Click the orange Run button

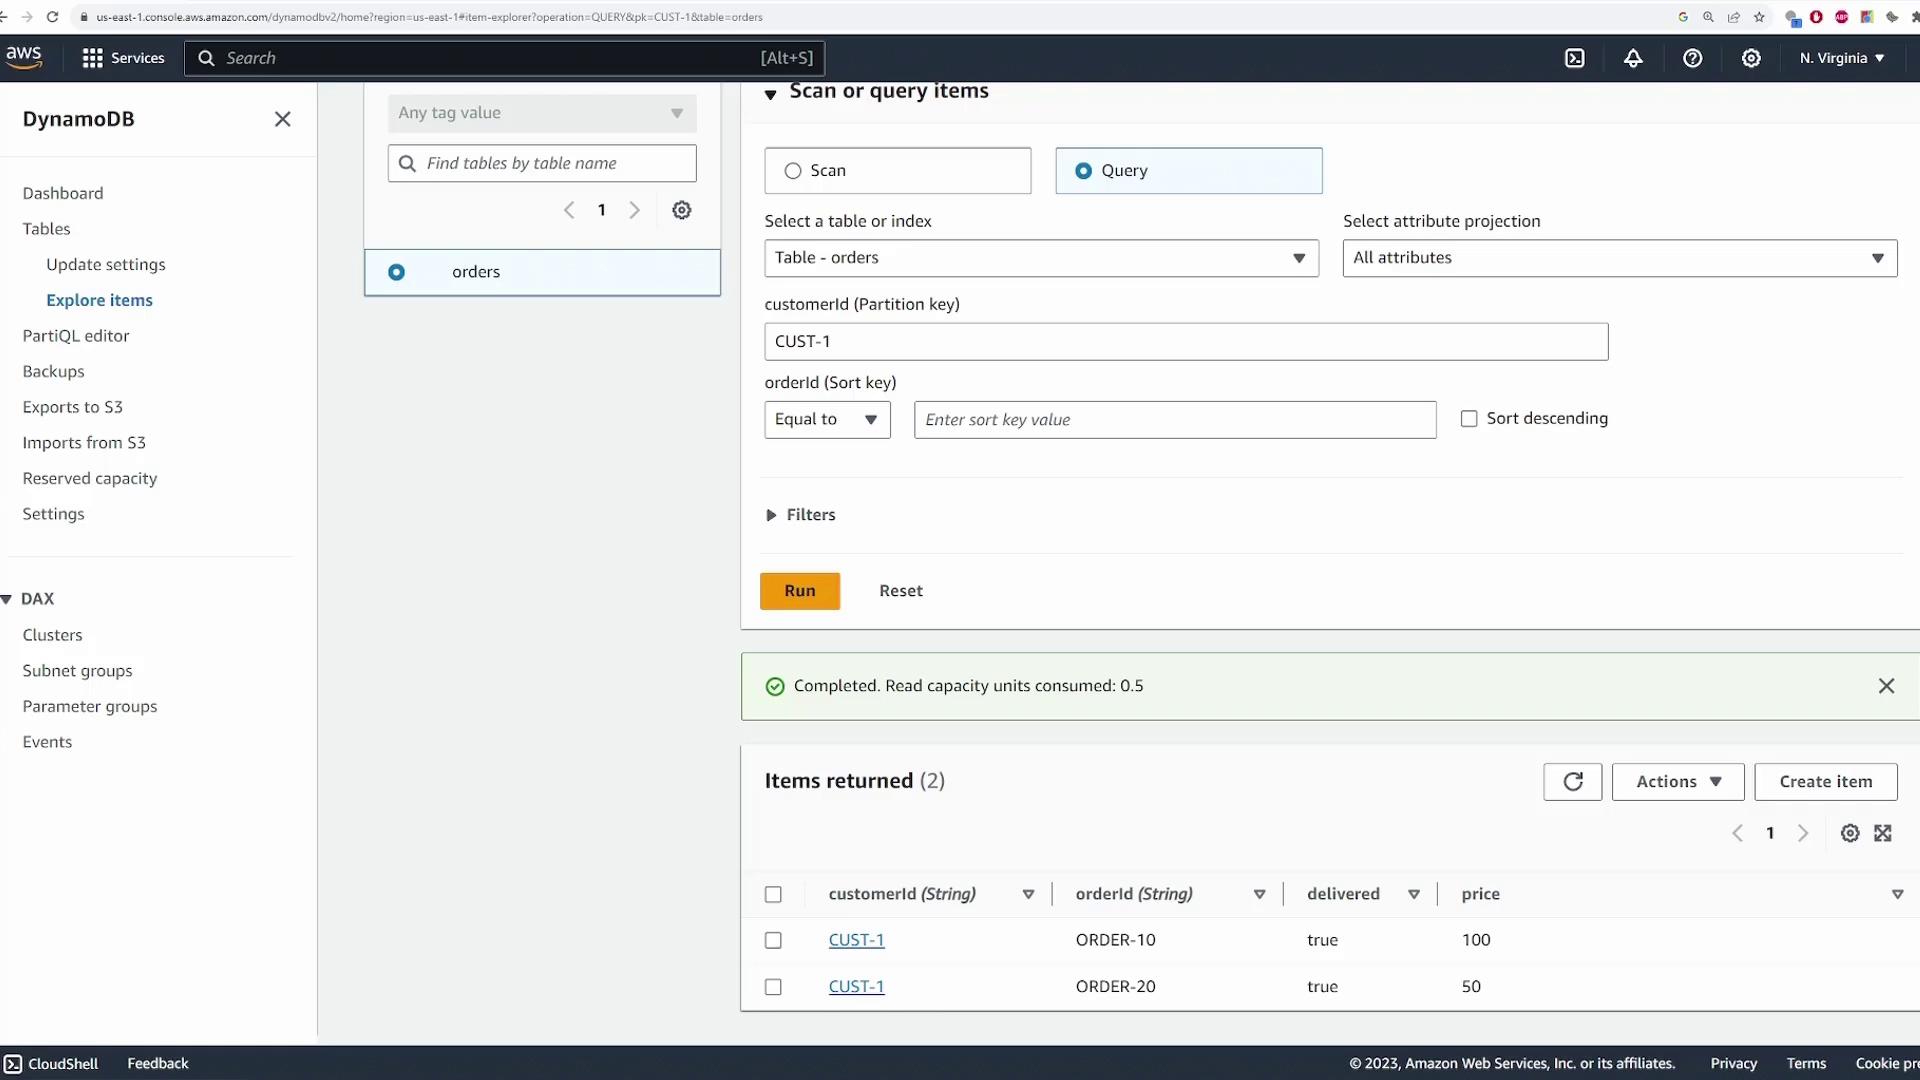pyautogui.click(x=799, y=591)
